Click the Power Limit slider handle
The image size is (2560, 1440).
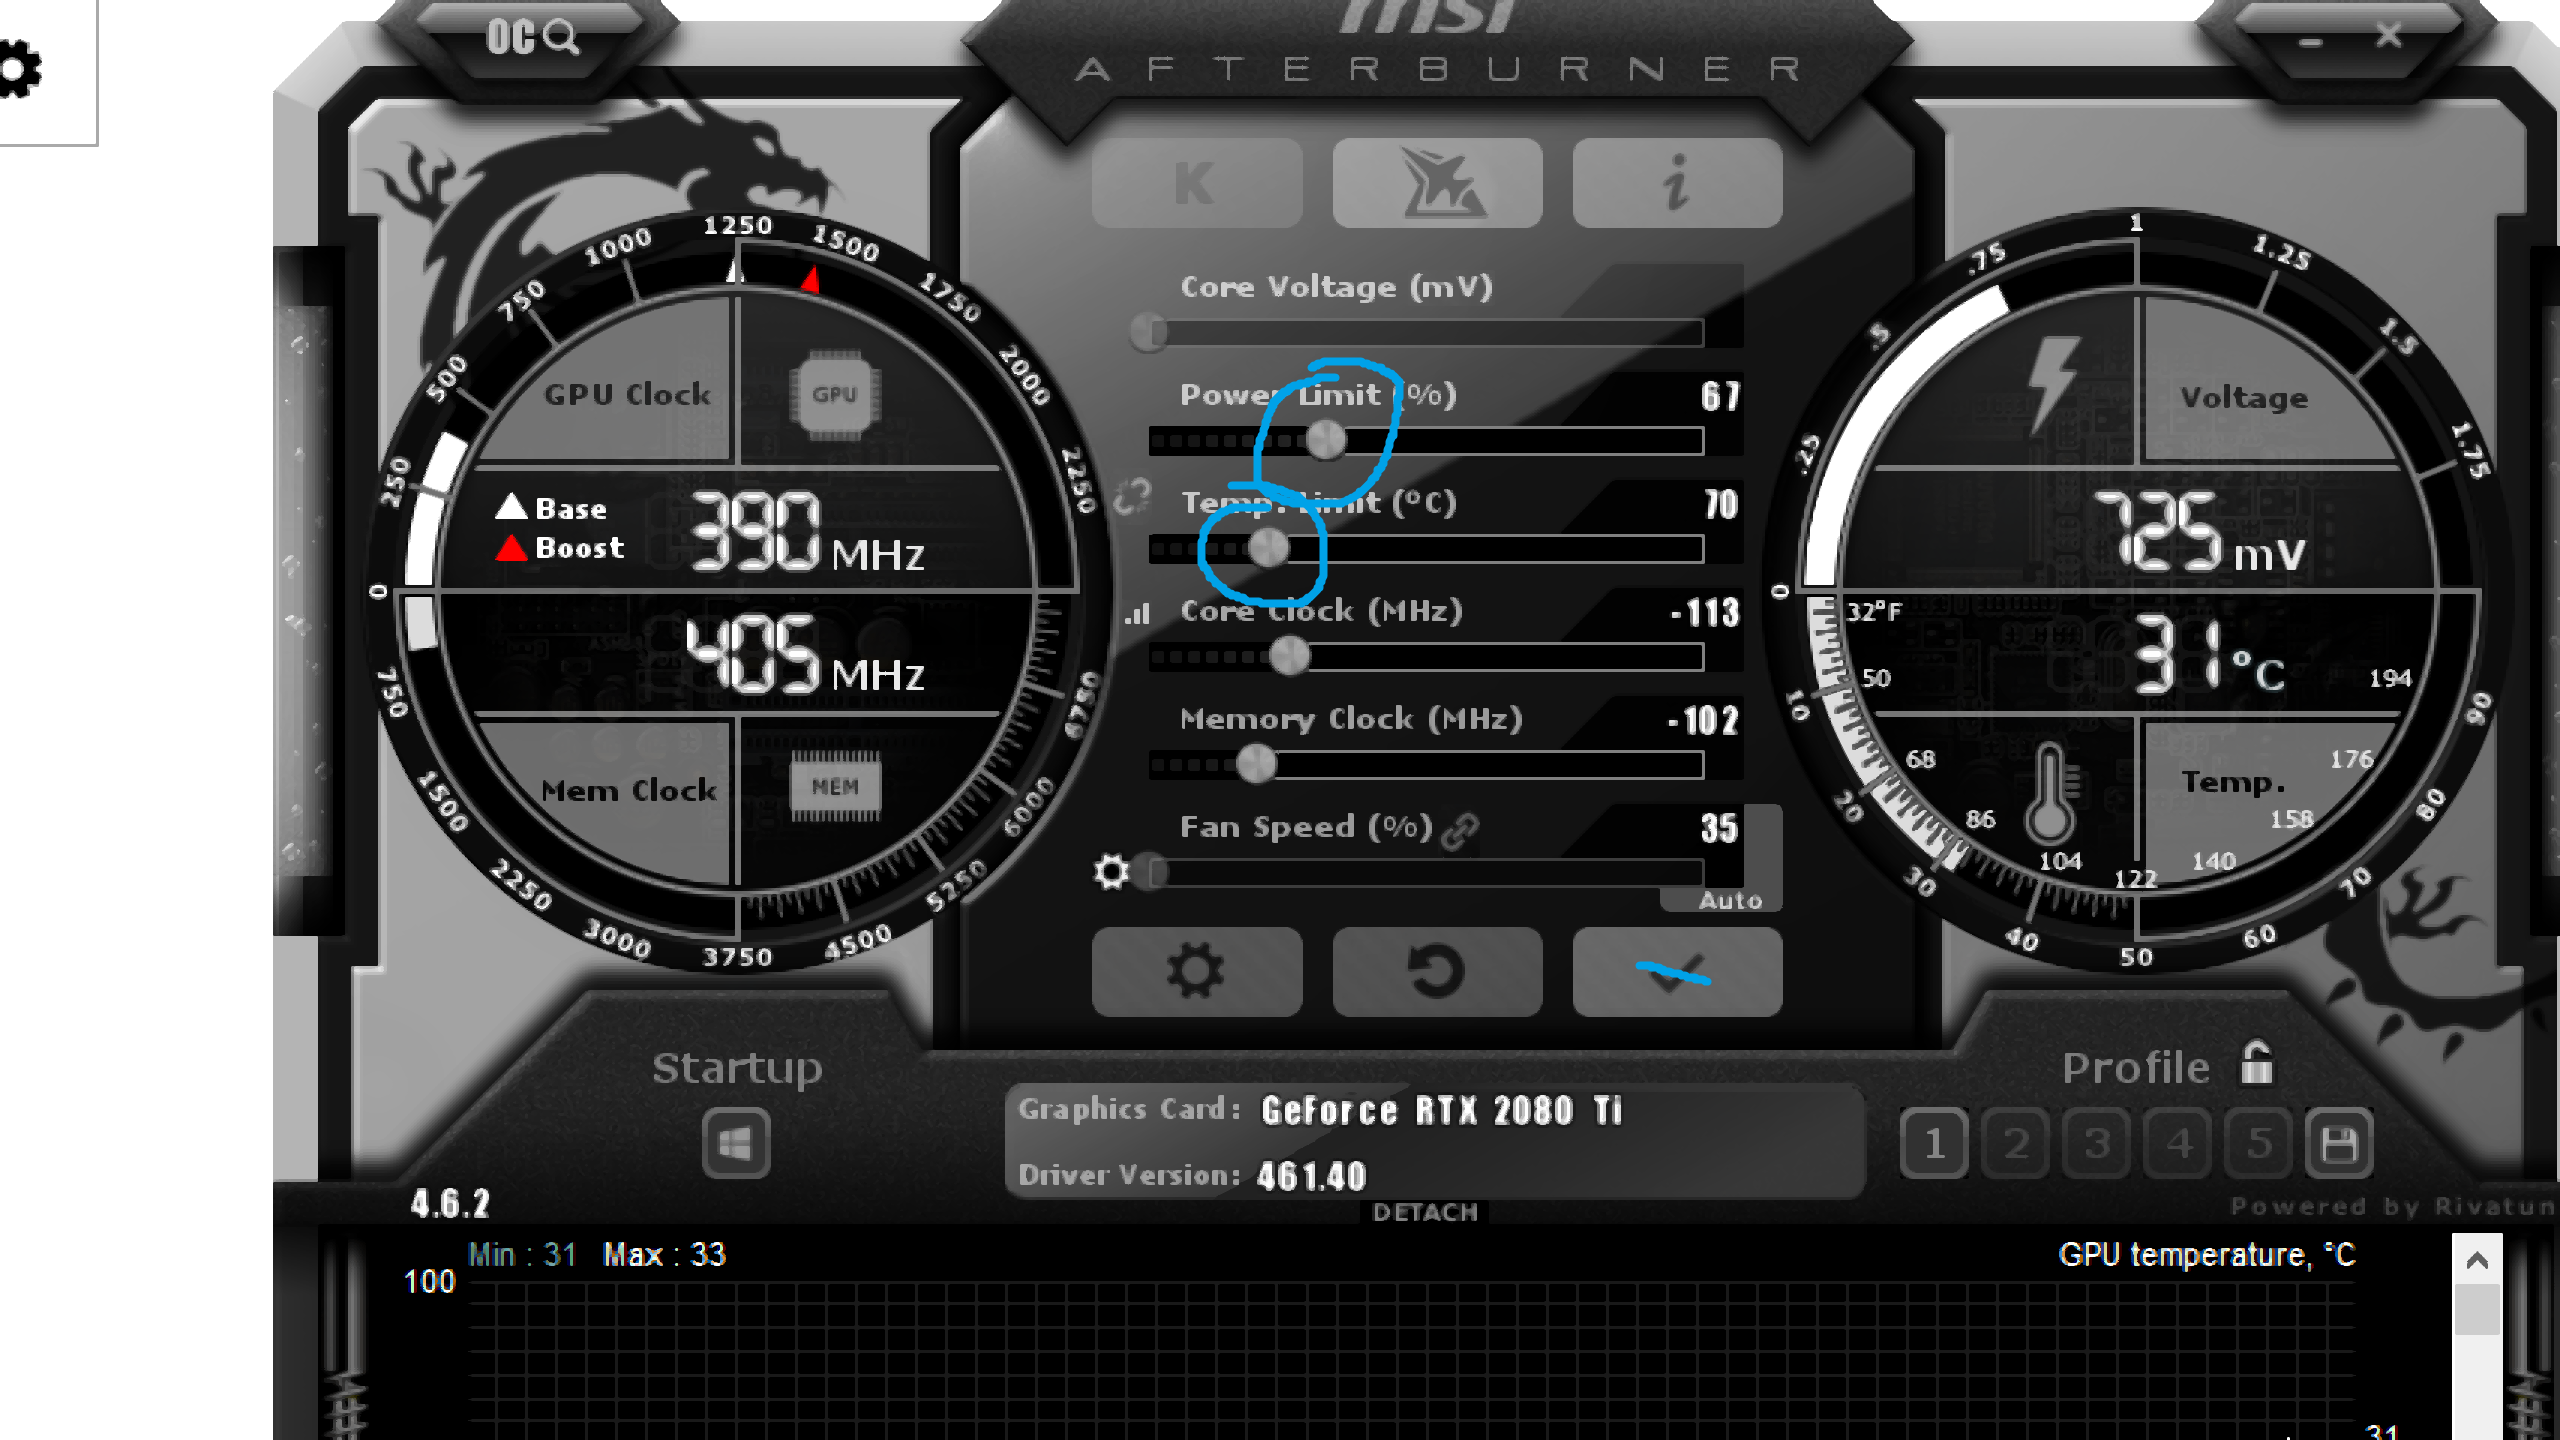[1326, 440]
